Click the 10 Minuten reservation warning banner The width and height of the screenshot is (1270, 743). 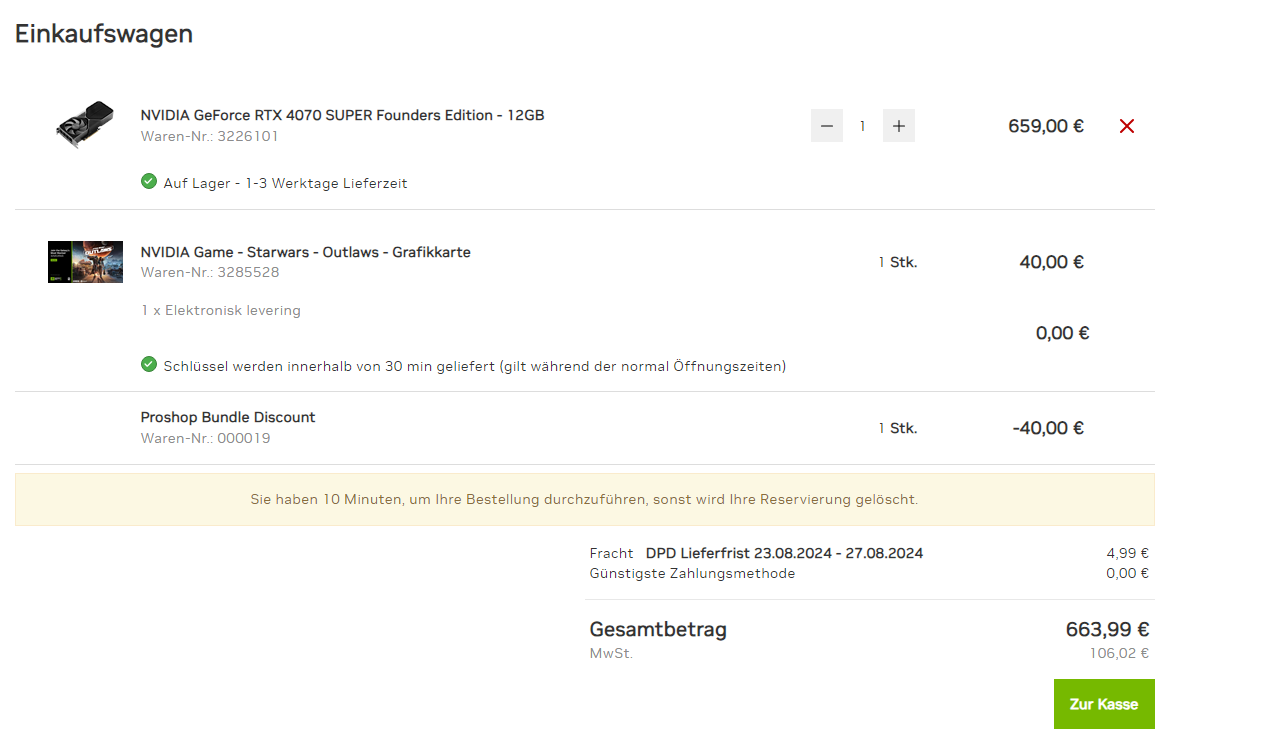click(585, 499)
